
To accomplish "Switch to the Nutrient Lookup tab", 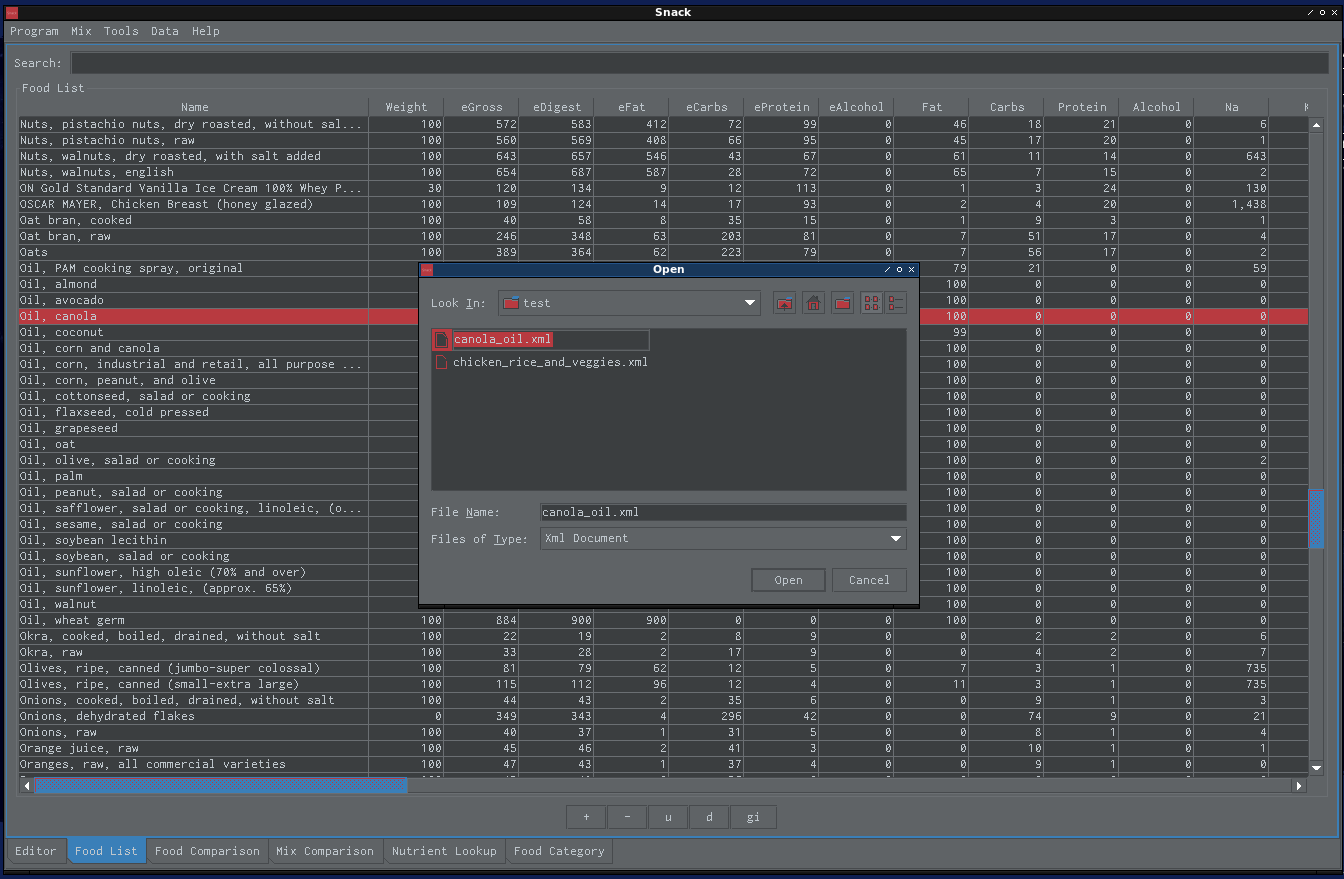I will (x=444, y=851).
